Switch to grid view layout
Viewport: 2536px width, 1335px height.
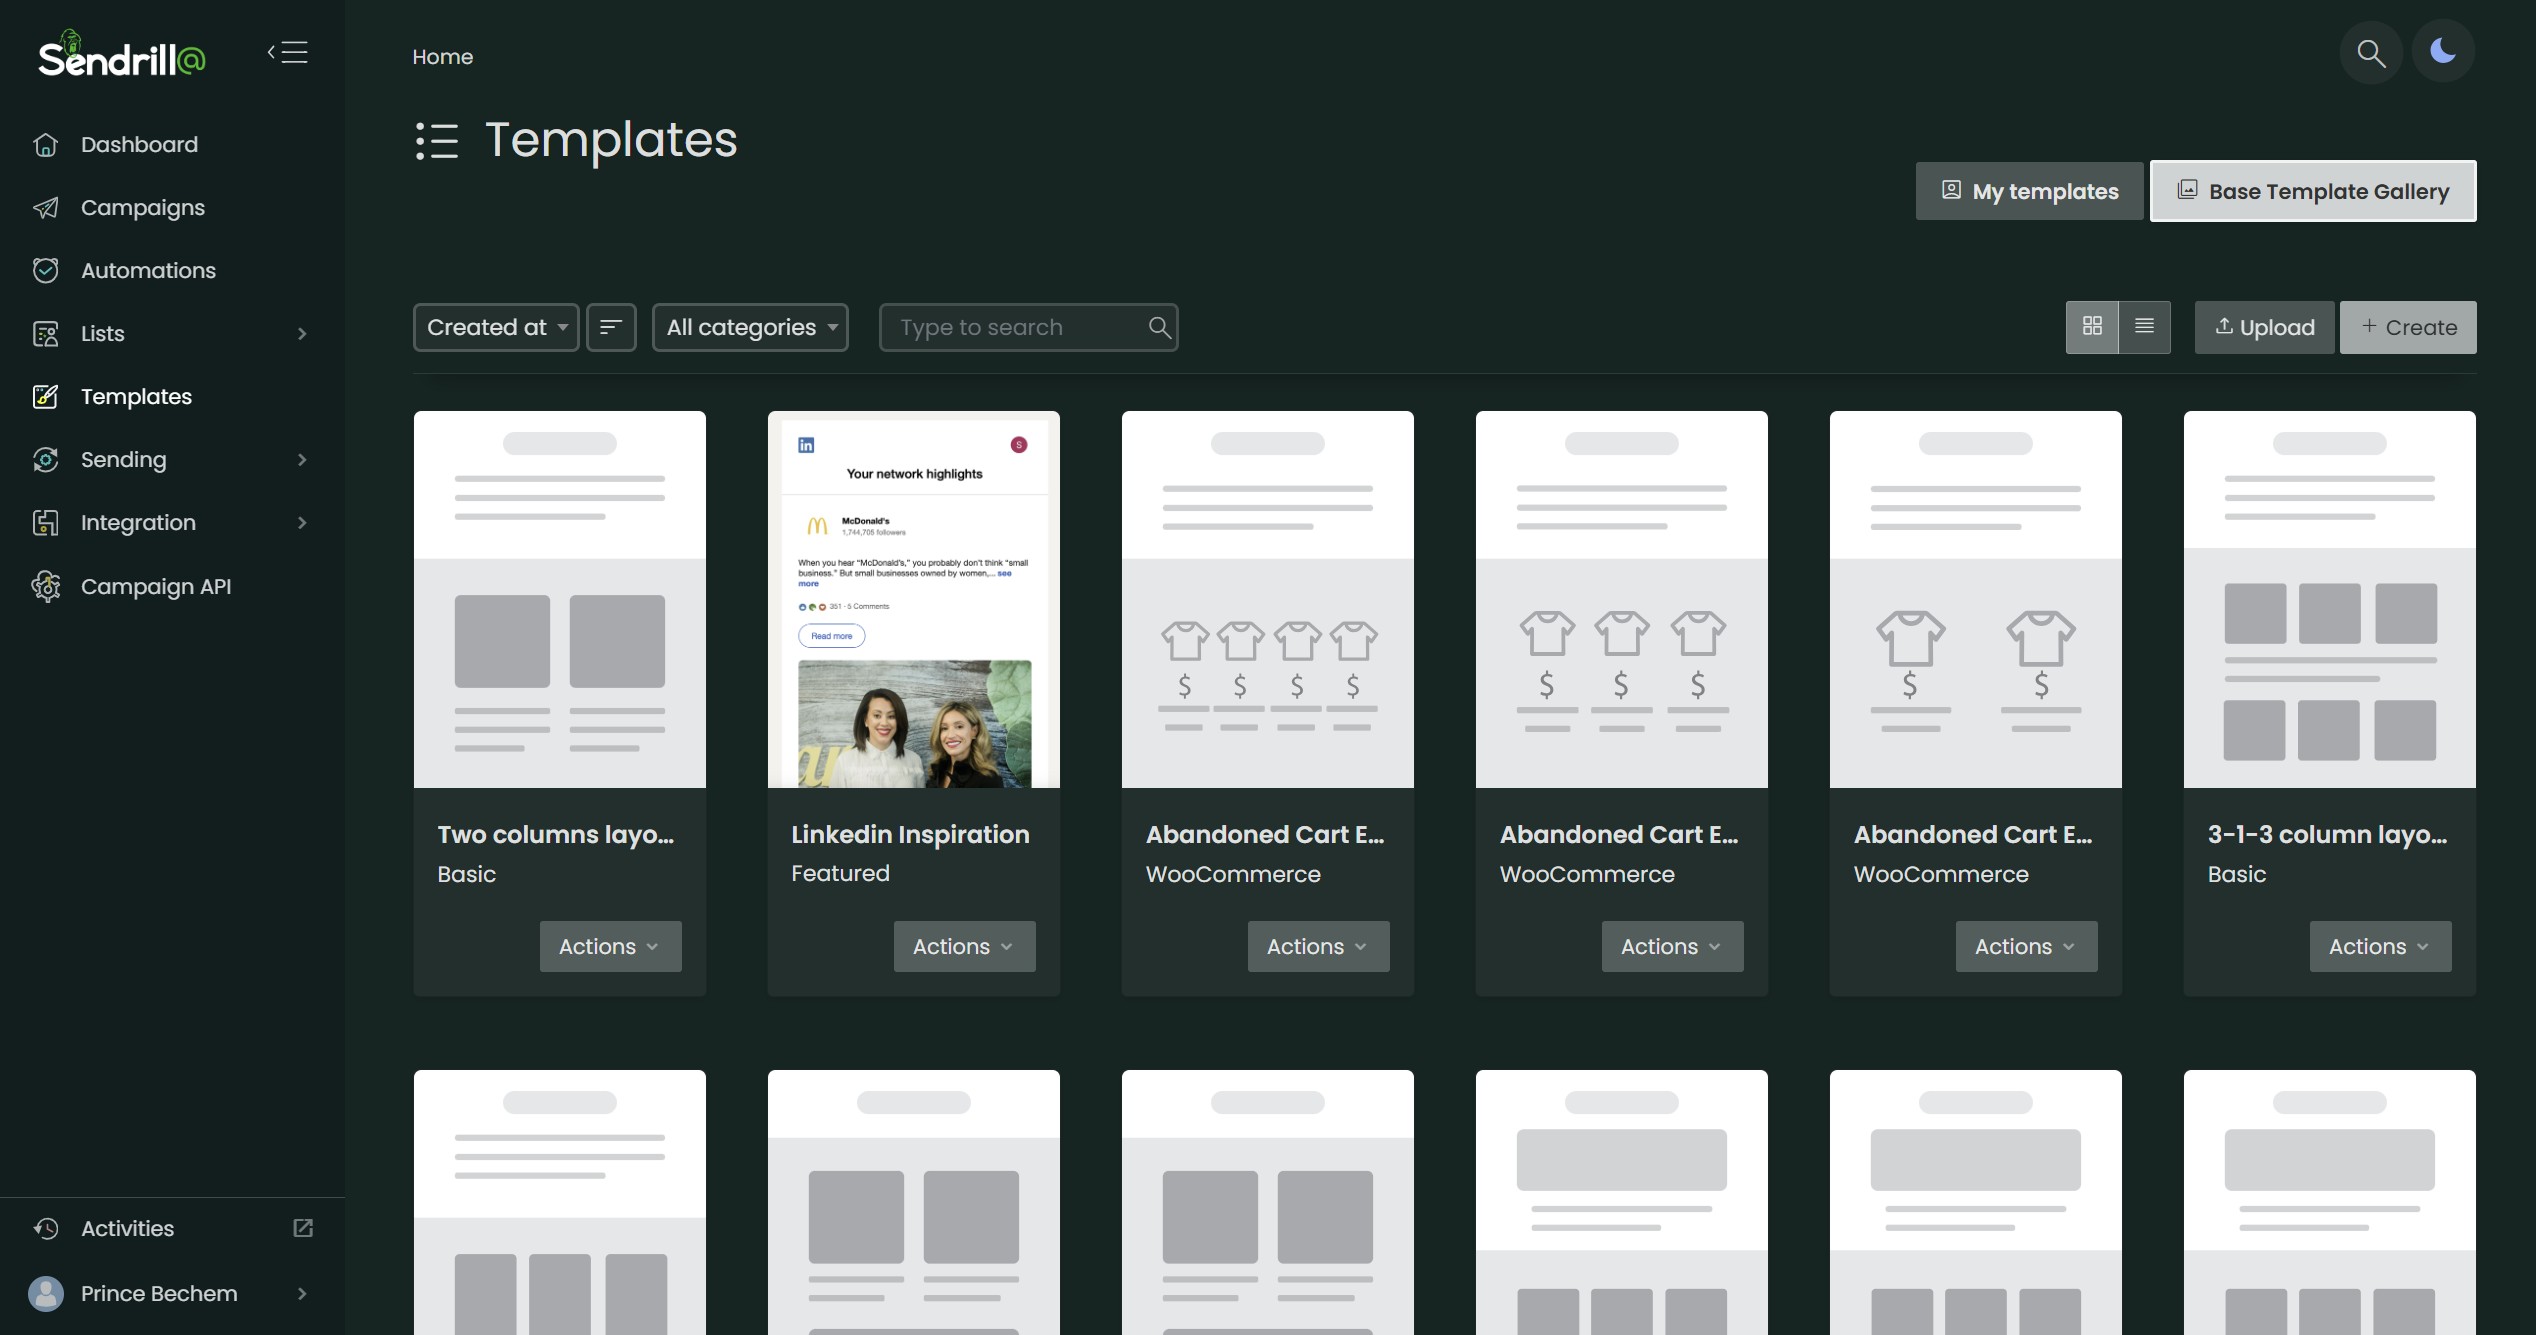[x=2092, y=327]
